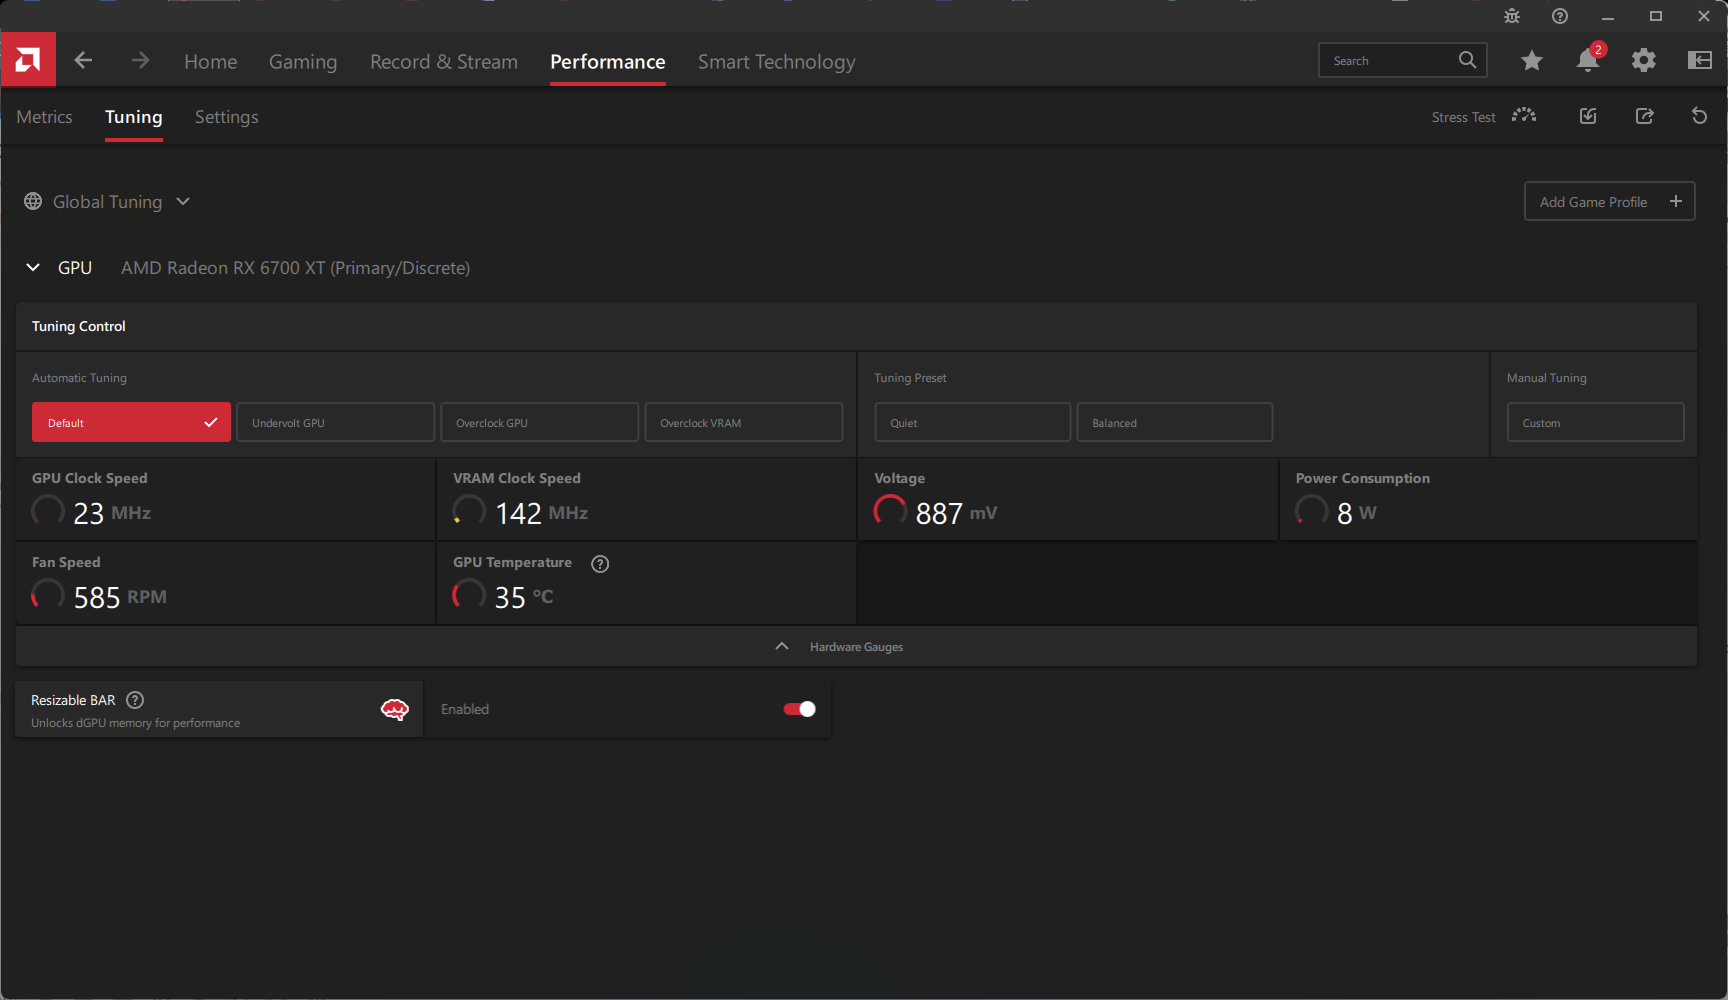Click Add Game Profile button
Viewport: 1728px width, 1000px height.
[x=1609, y=201]
